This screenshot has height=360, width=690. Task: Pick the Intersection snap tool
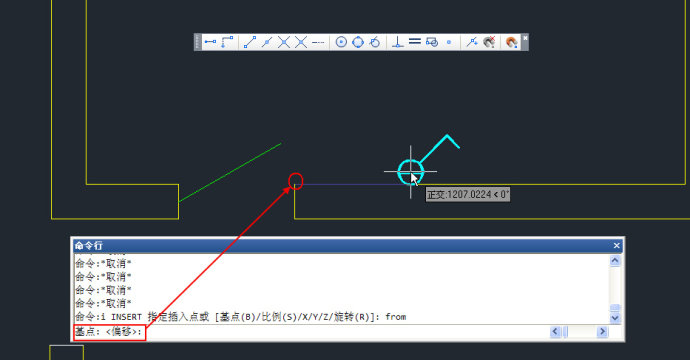click(284, 42)
